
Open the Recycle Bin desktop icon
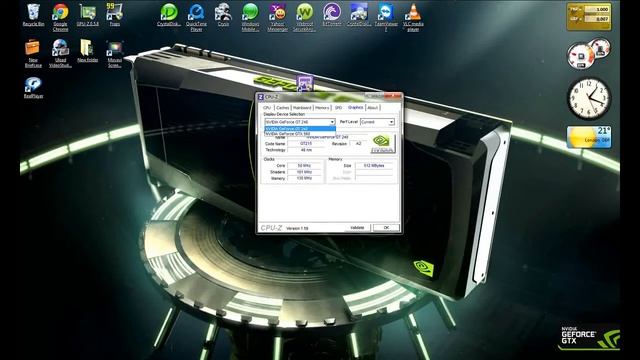[33, 15]
